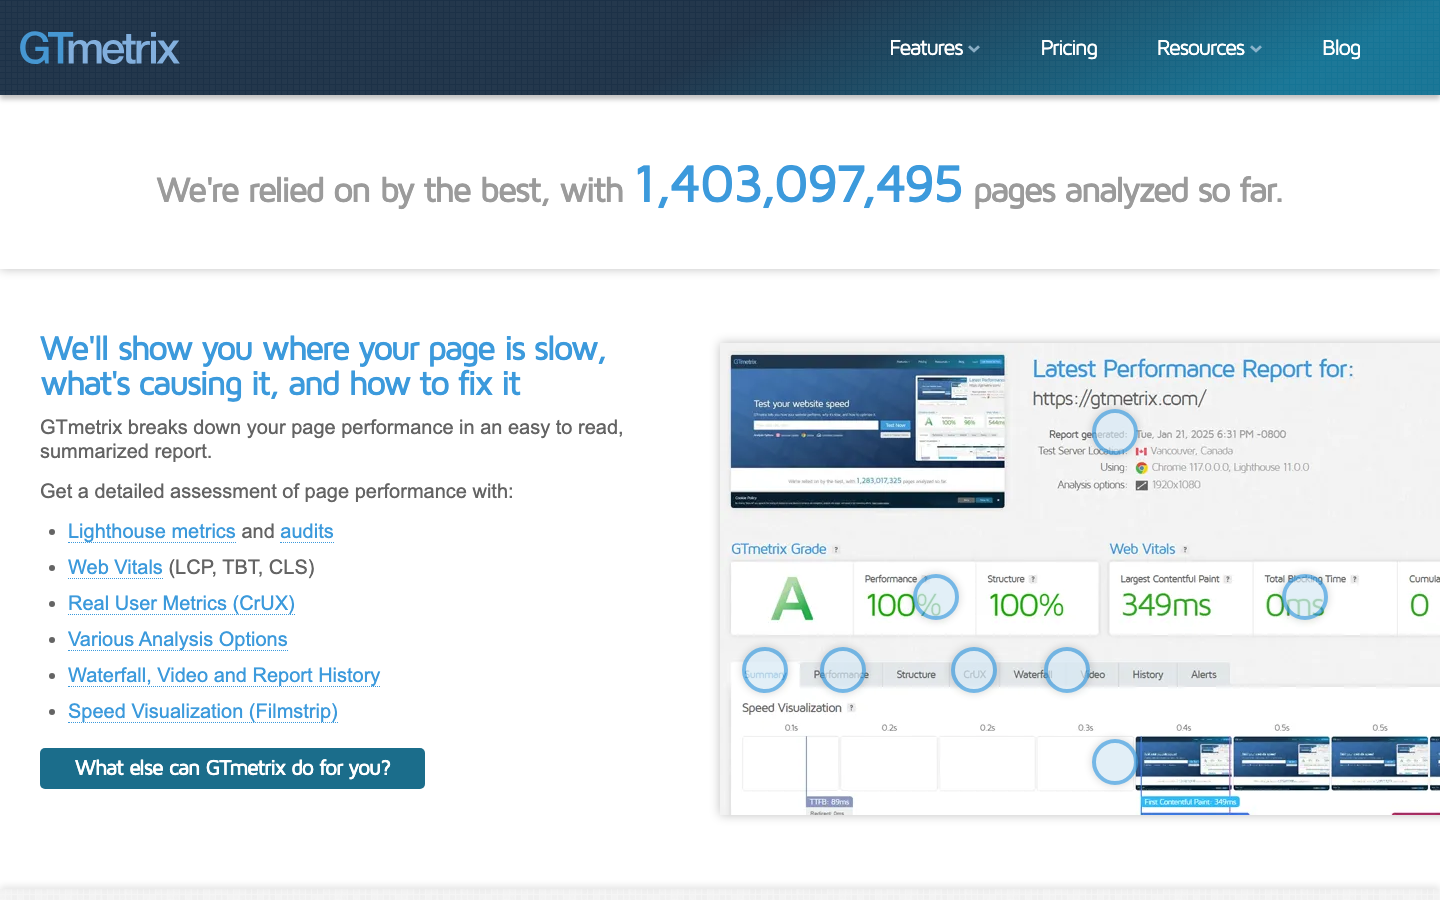Click the 1,403,097,495 pages counter
Viewport: 1440px width, 900px height.
[798, 185]
